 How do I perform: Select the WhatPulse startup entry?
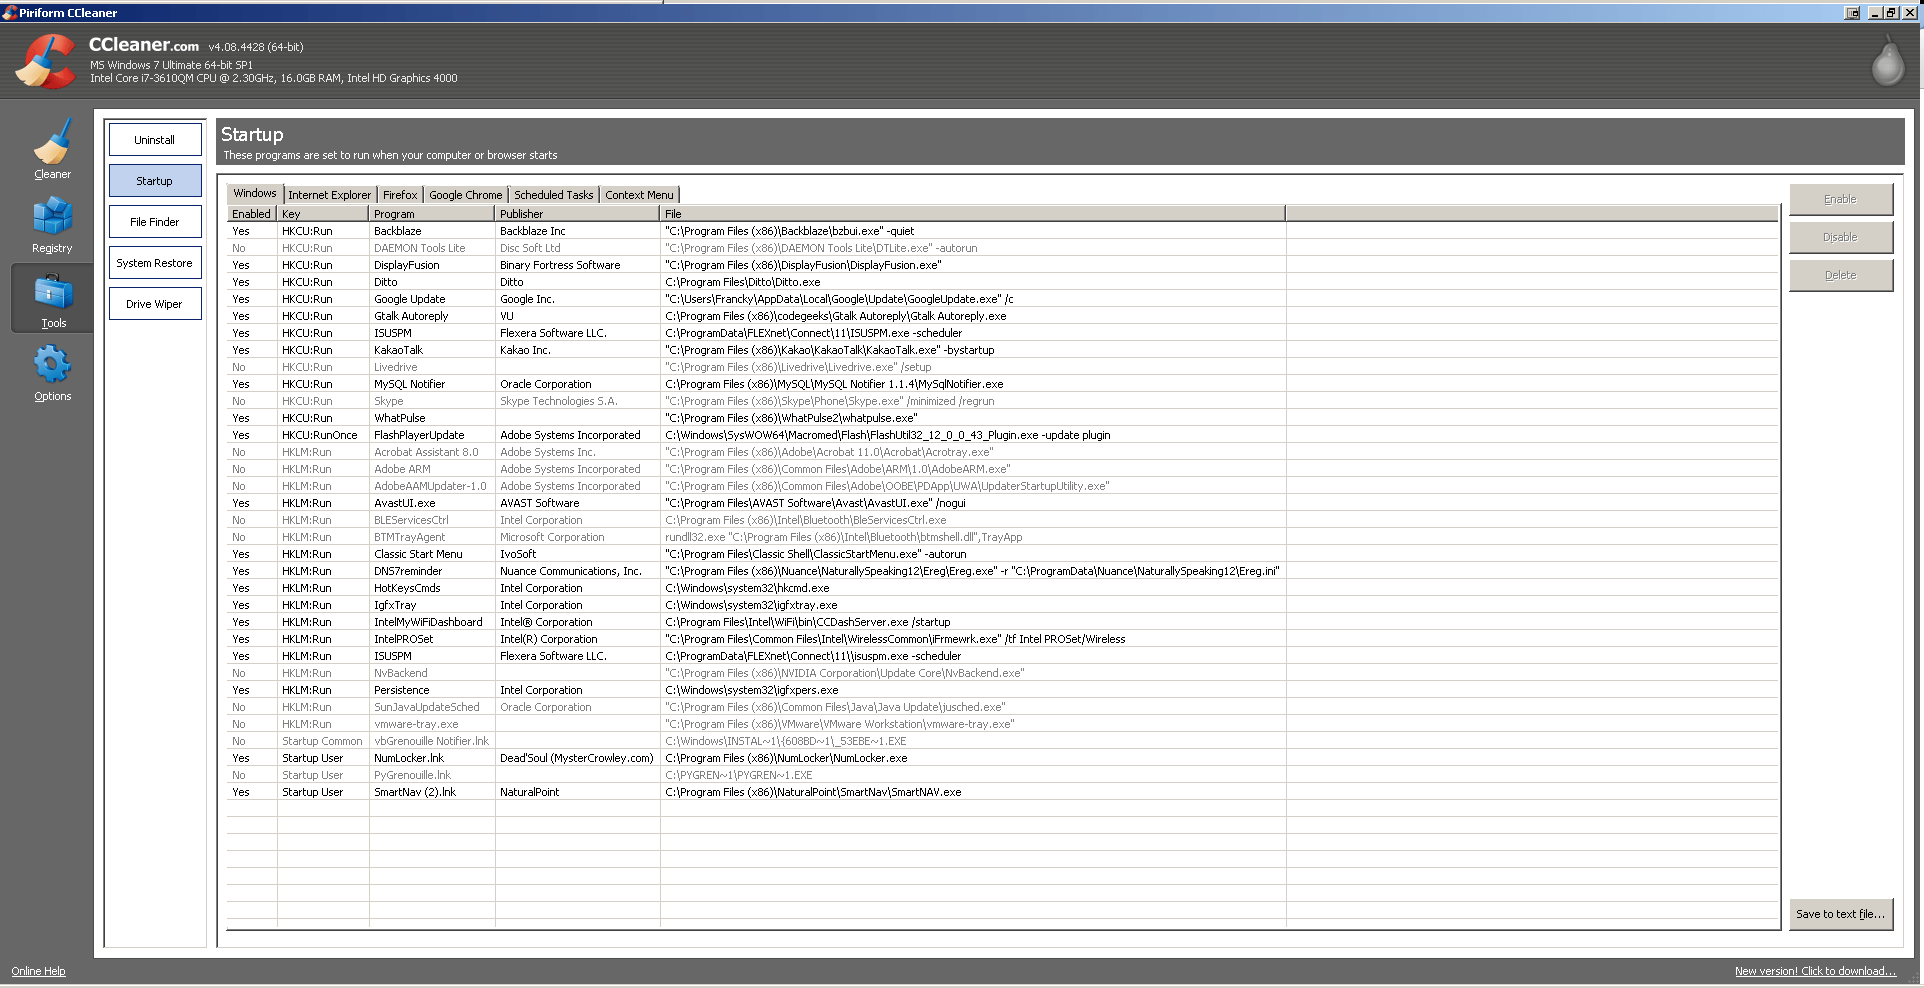click(1002, 418)
